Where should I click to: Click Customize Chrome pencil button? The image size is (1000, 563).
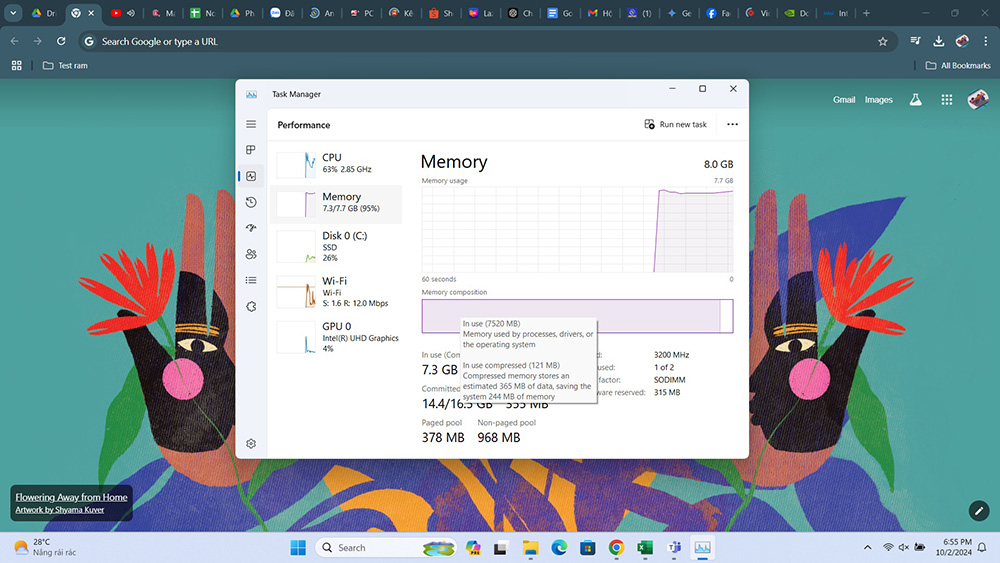pos(979,510)
